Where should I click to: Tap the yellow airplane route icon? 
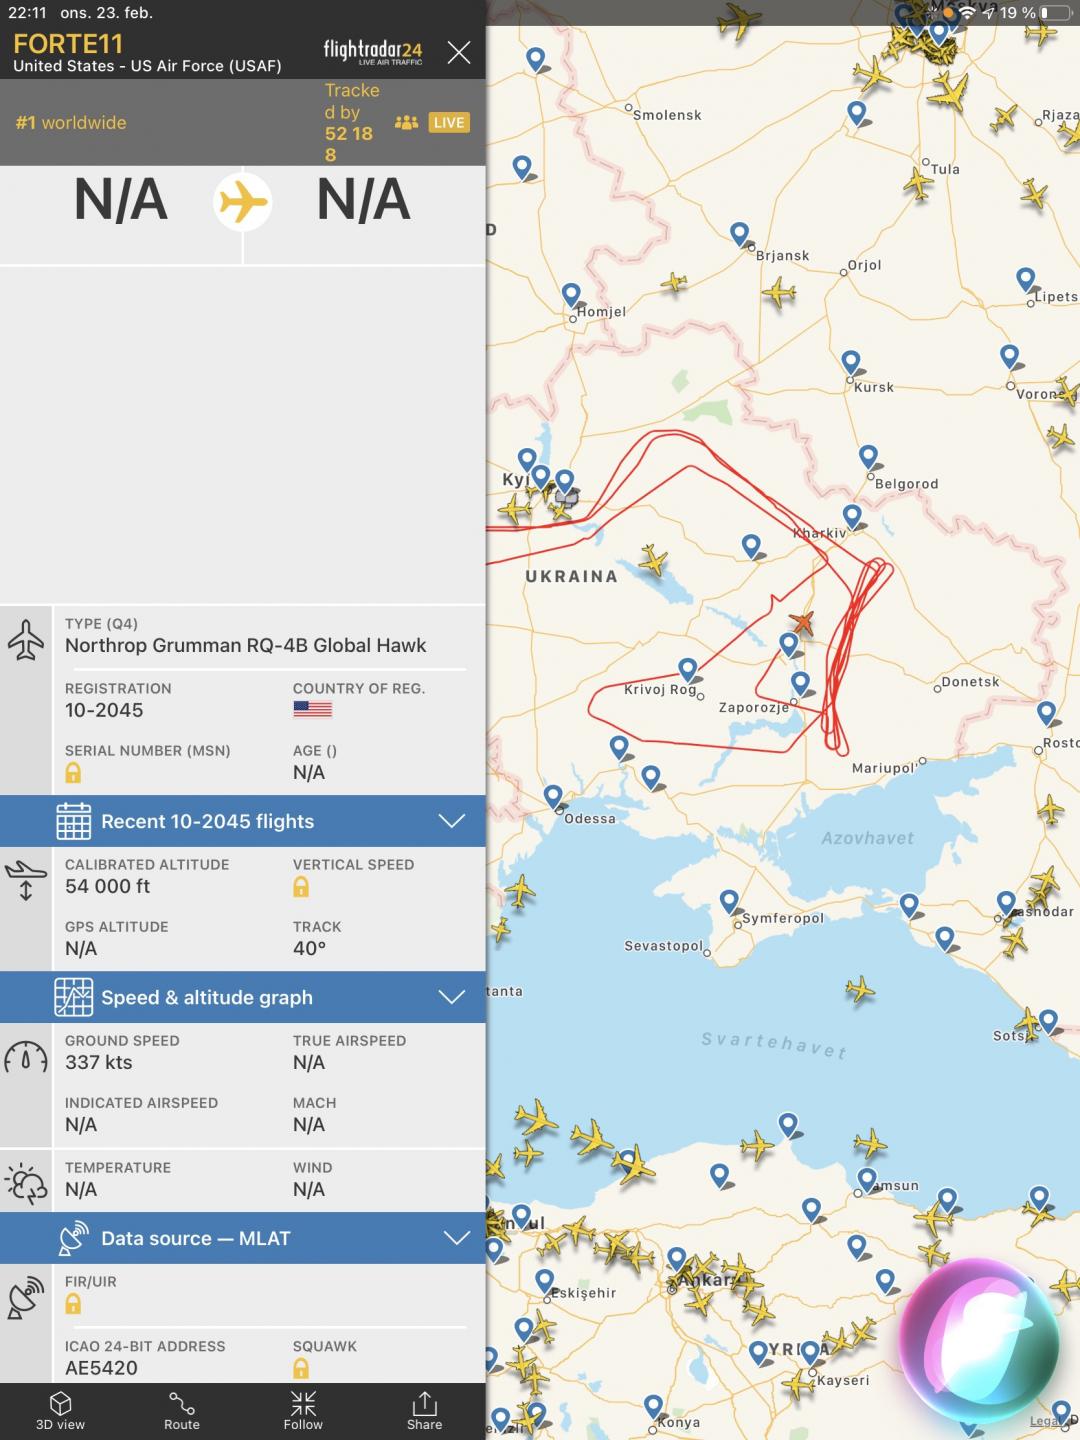point(243,202)
